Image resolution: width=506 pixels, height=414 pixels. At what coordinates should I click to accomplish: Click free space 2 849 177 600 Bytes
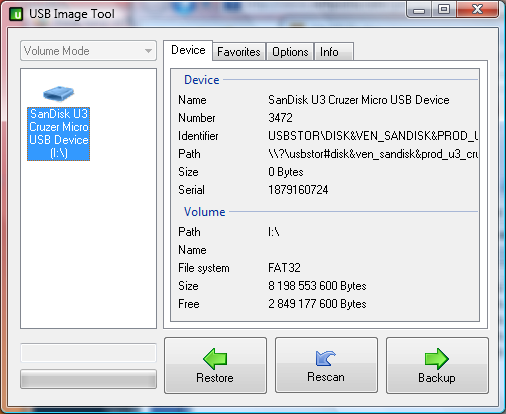click(317, 304)
